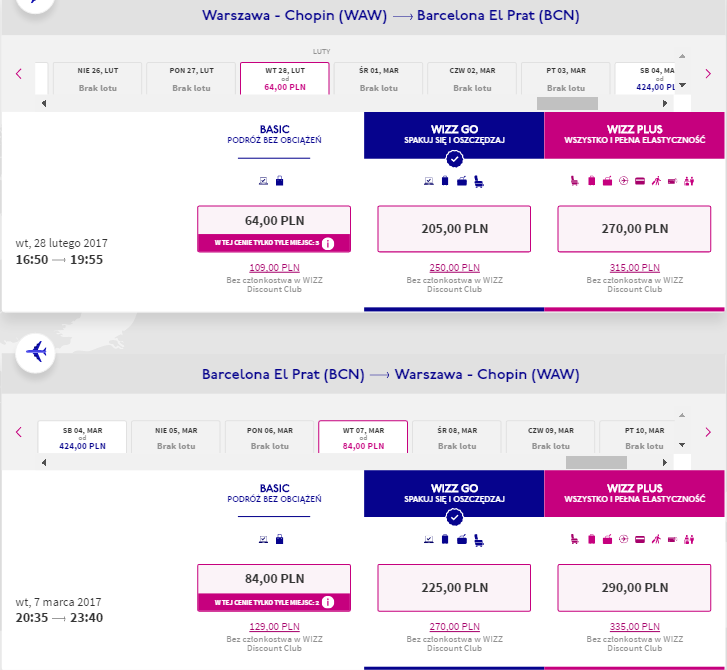Viewport: 727px width, 670px height.
Task: Select return date ŚR 08, MAR
Action: pyautogui.click(x=457, y=437)
